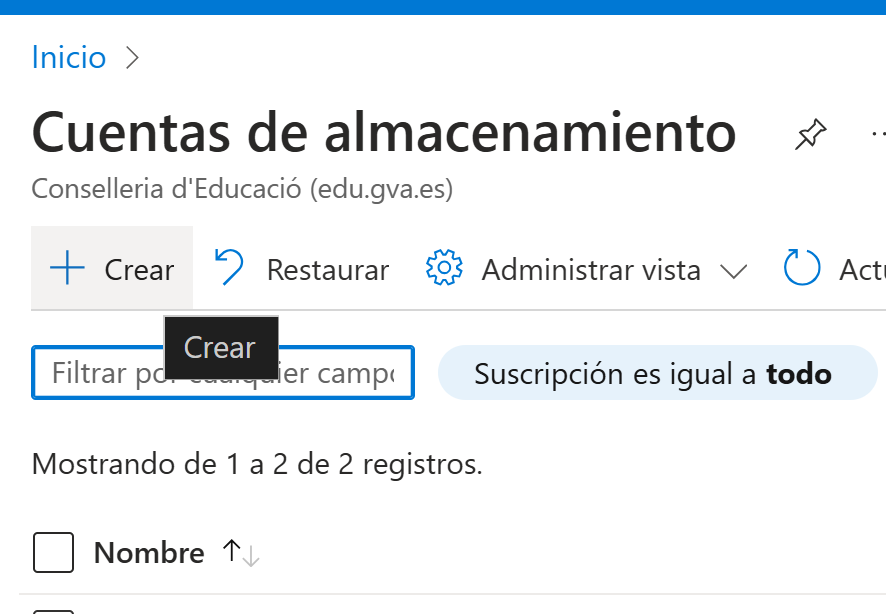Click the Nombre sort arrows icon
The height and width of the screenshot is (614, 886).
(241, 552)
